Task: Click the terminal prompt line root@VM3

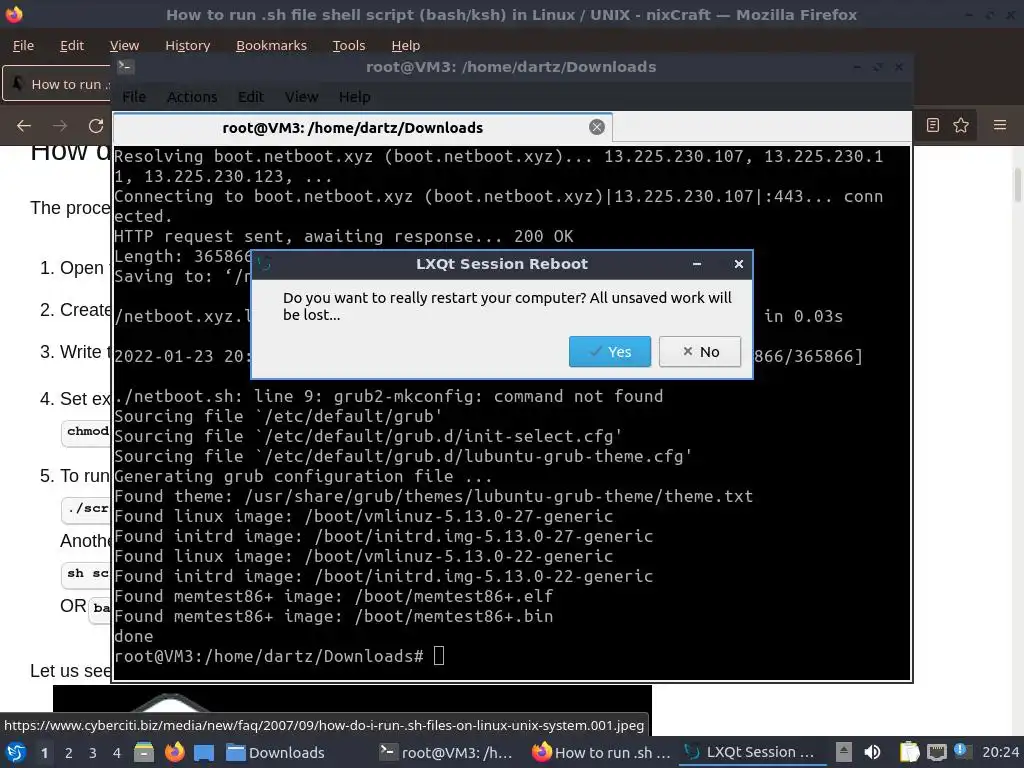Action: tap(279, 656)
